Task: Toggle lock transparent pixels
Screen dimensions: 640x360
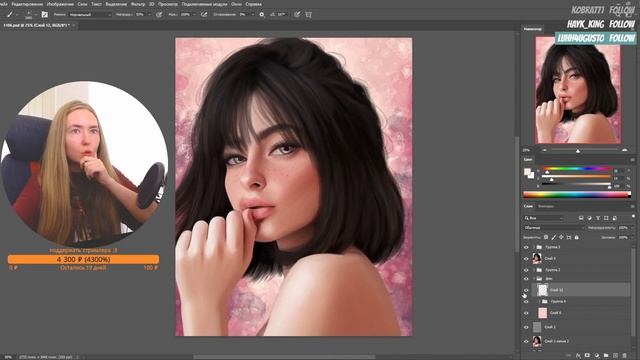Action: 546,237
